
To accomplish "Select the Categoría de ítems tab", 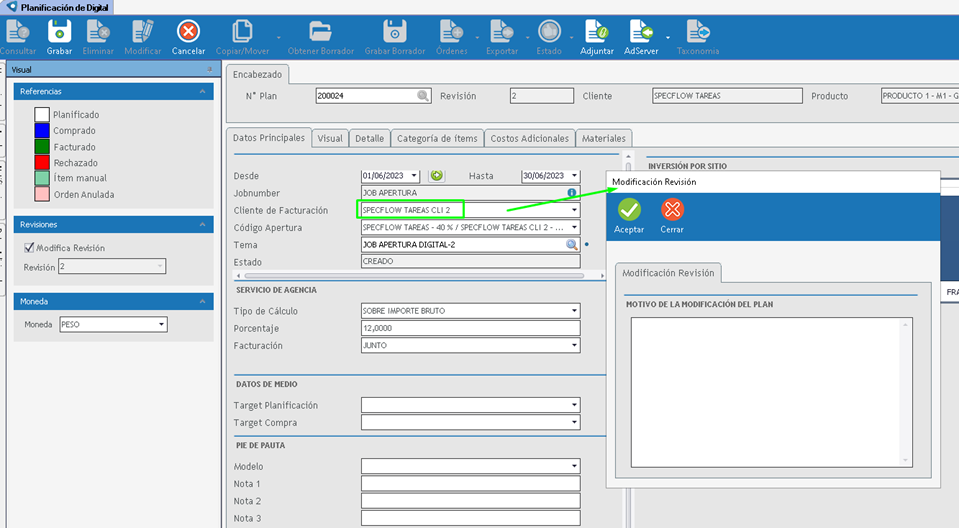I will point(438,139).
